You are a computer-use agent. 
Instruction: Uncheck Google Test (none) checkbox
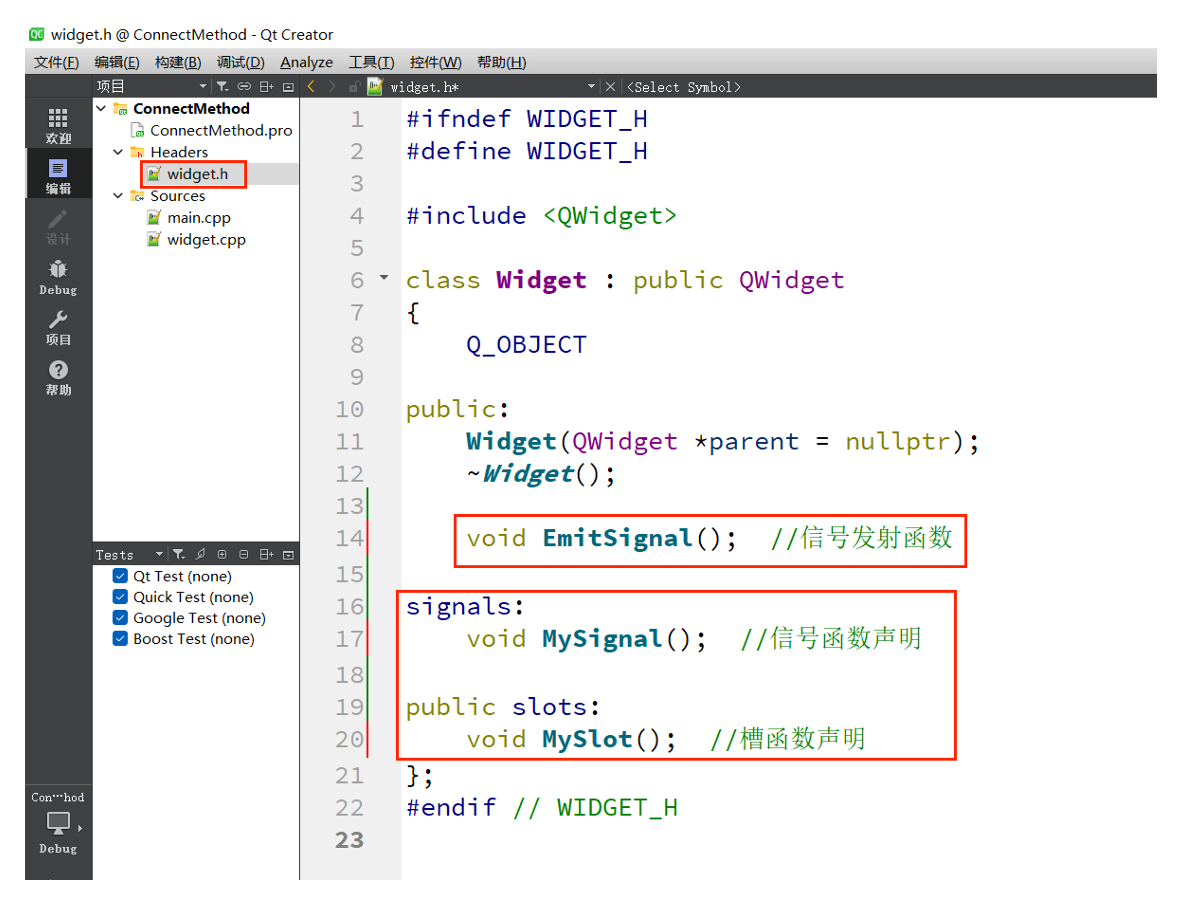pos(120,617)
